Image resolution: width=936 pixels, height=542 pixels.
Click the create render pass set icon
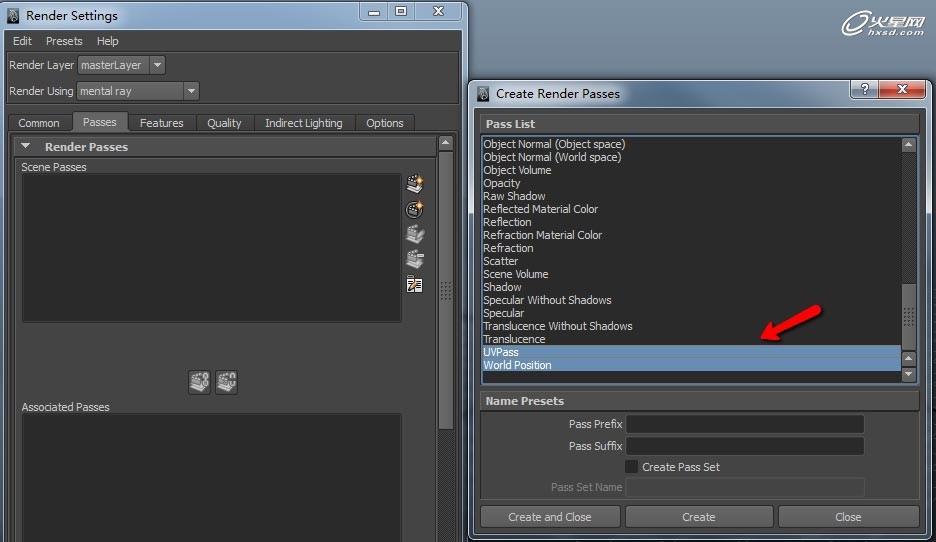[x=415, y=210]
